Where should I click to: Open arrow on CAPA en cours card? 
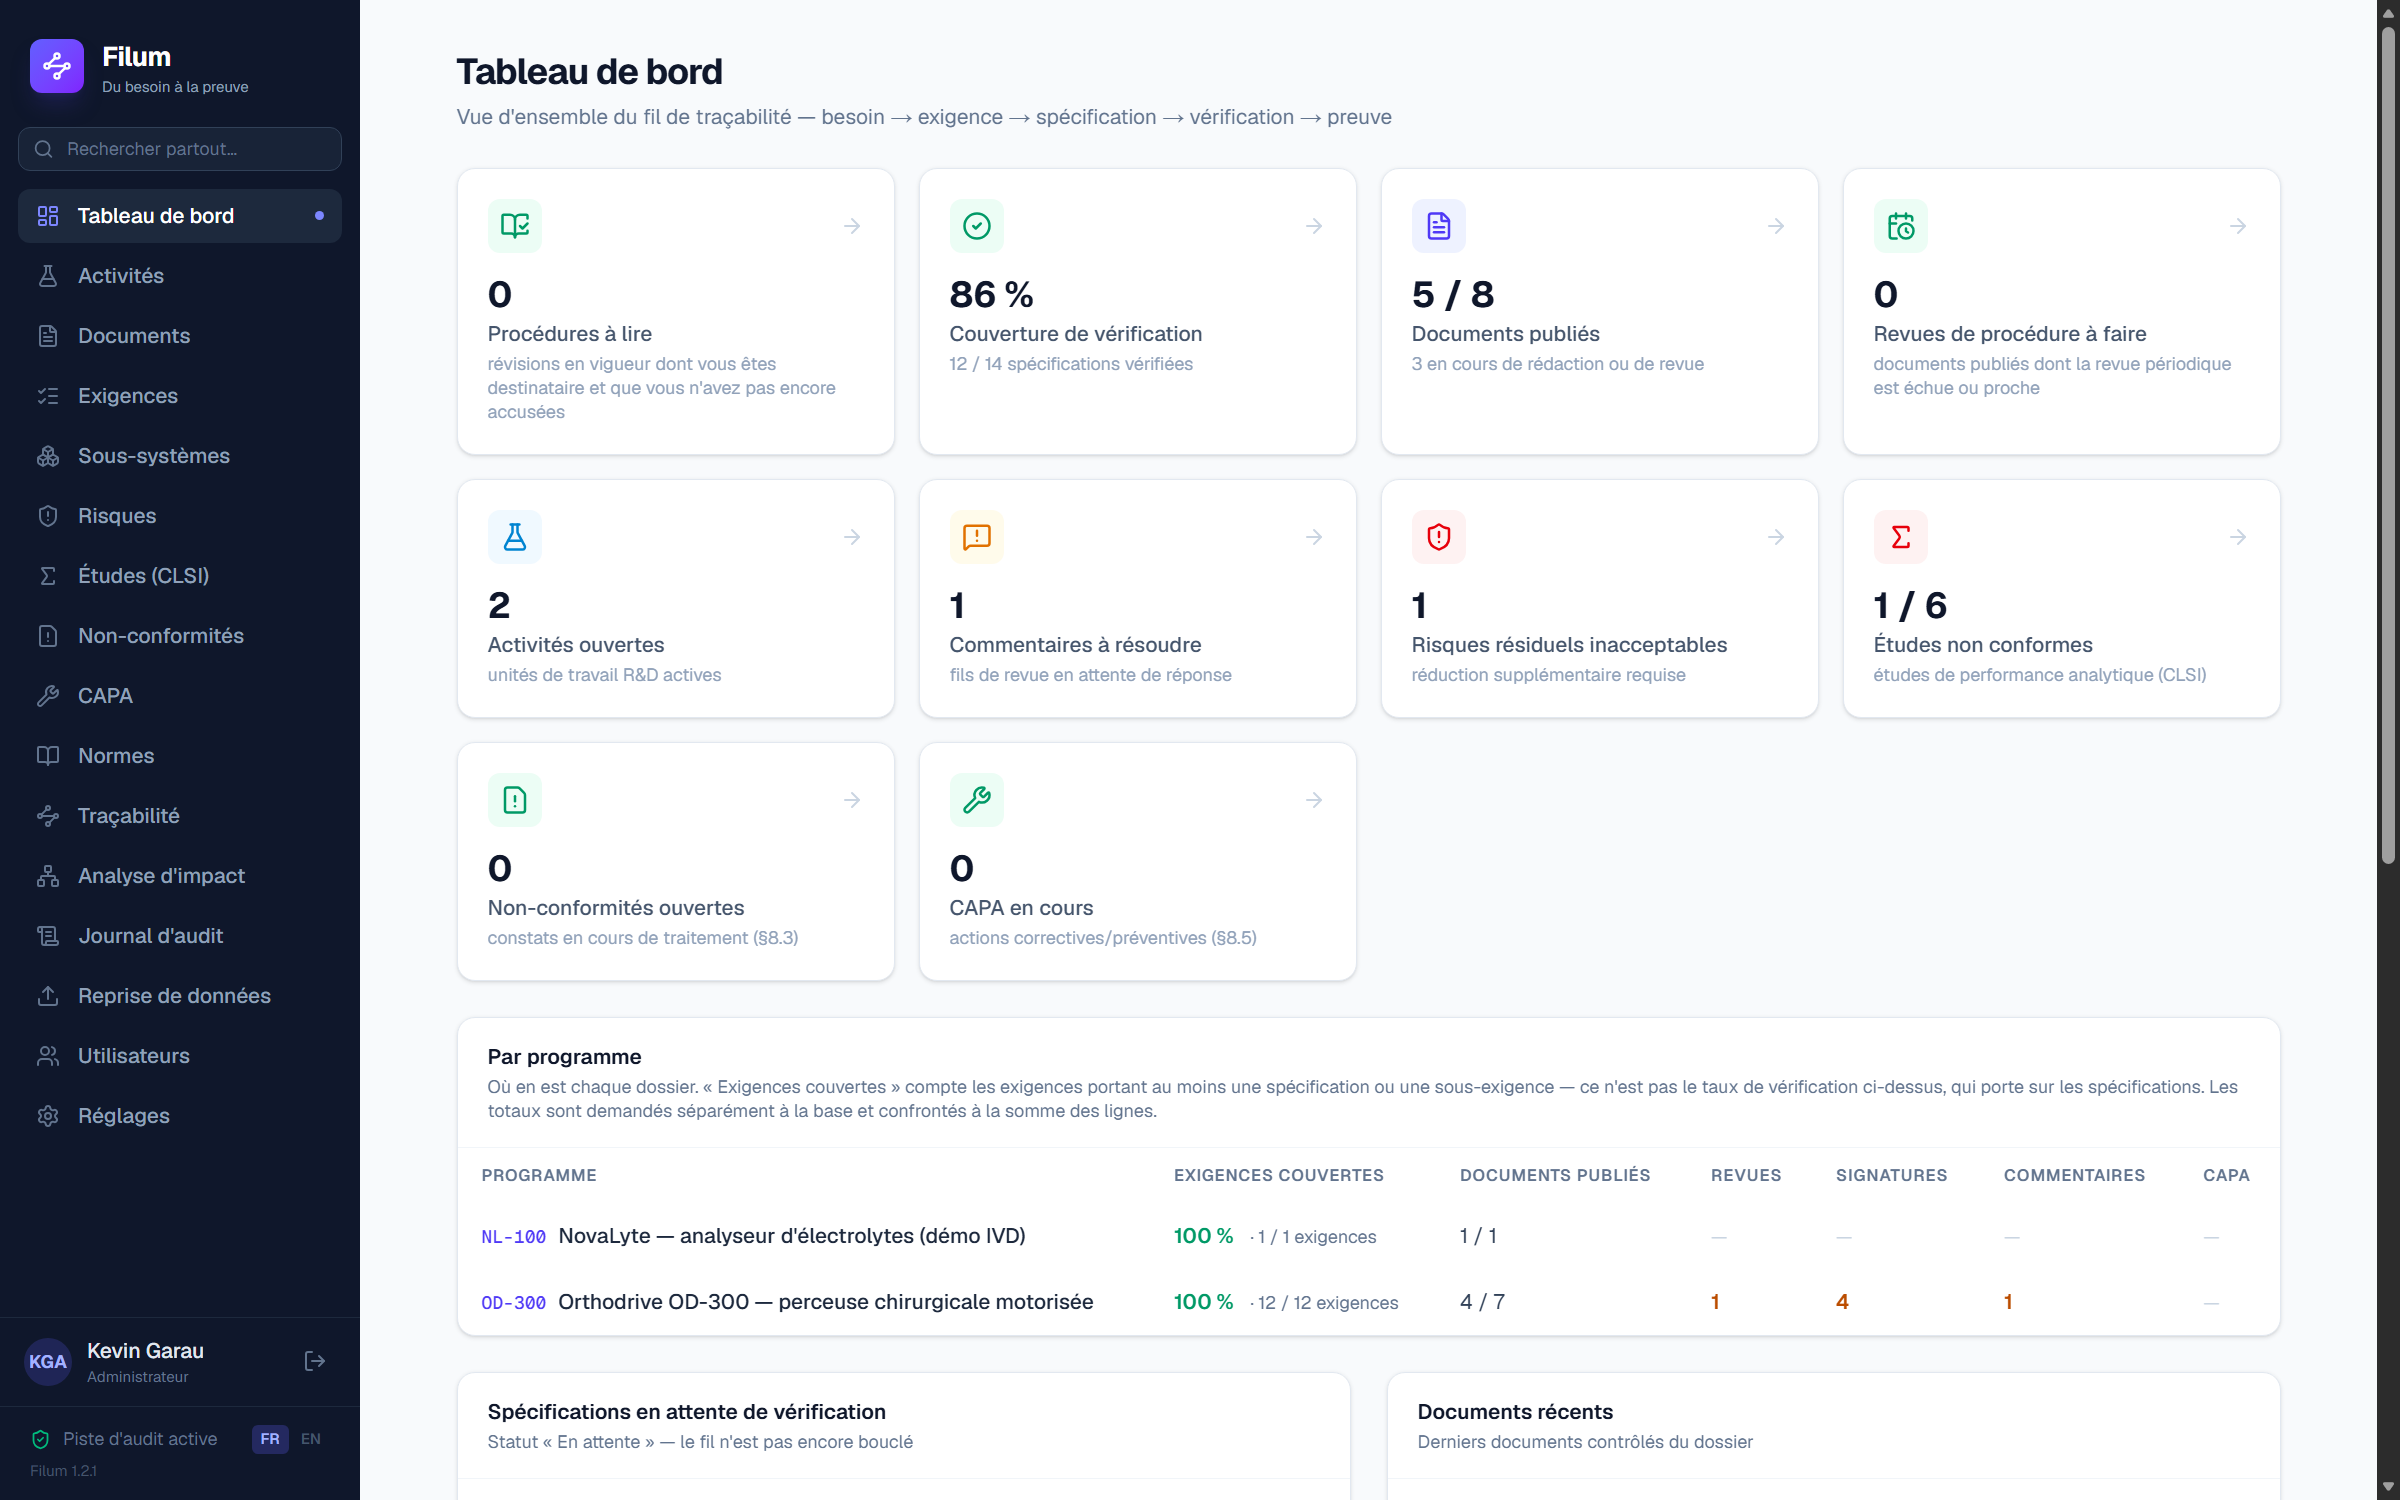pos(1314,800)
